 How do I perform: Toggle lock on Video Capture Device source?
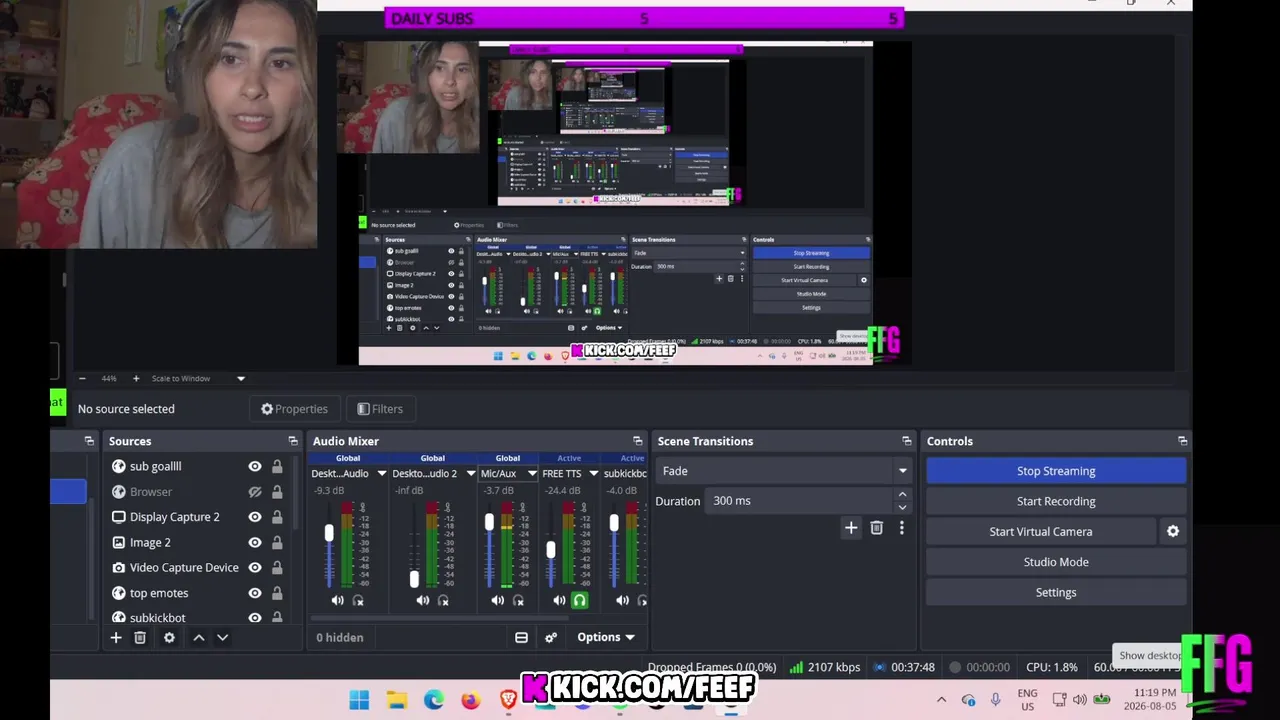pyautogui.click(x=277, y=567)
